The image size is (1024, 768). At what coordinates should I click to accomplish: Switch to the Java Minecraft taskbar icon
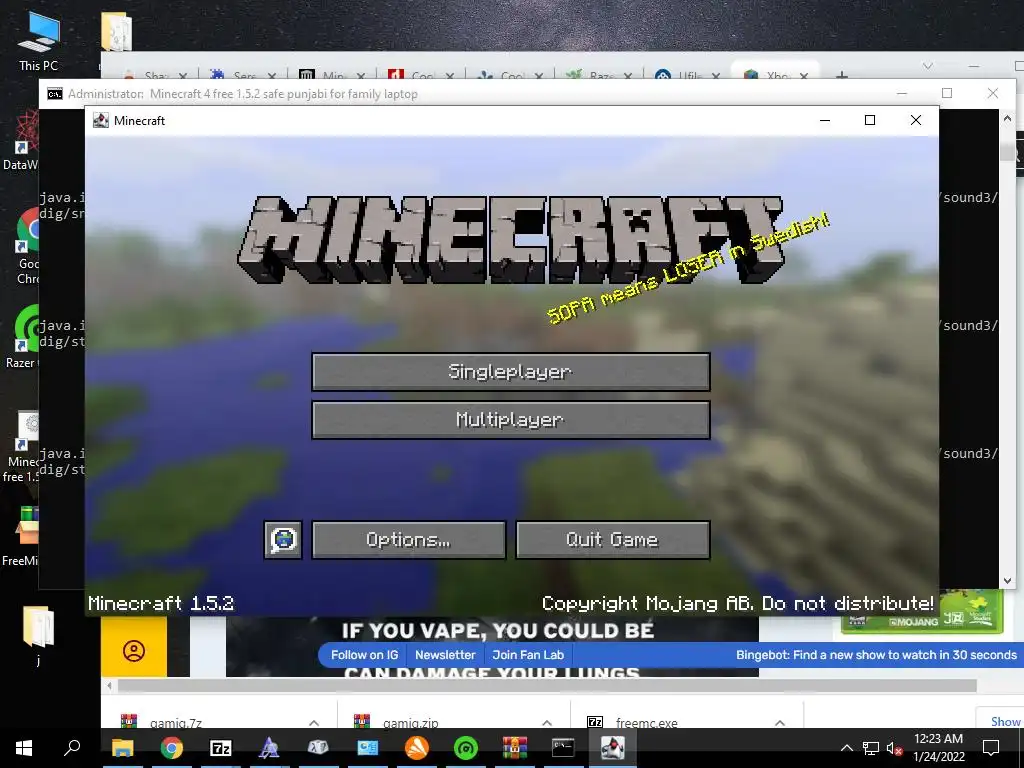pos(613,748)
